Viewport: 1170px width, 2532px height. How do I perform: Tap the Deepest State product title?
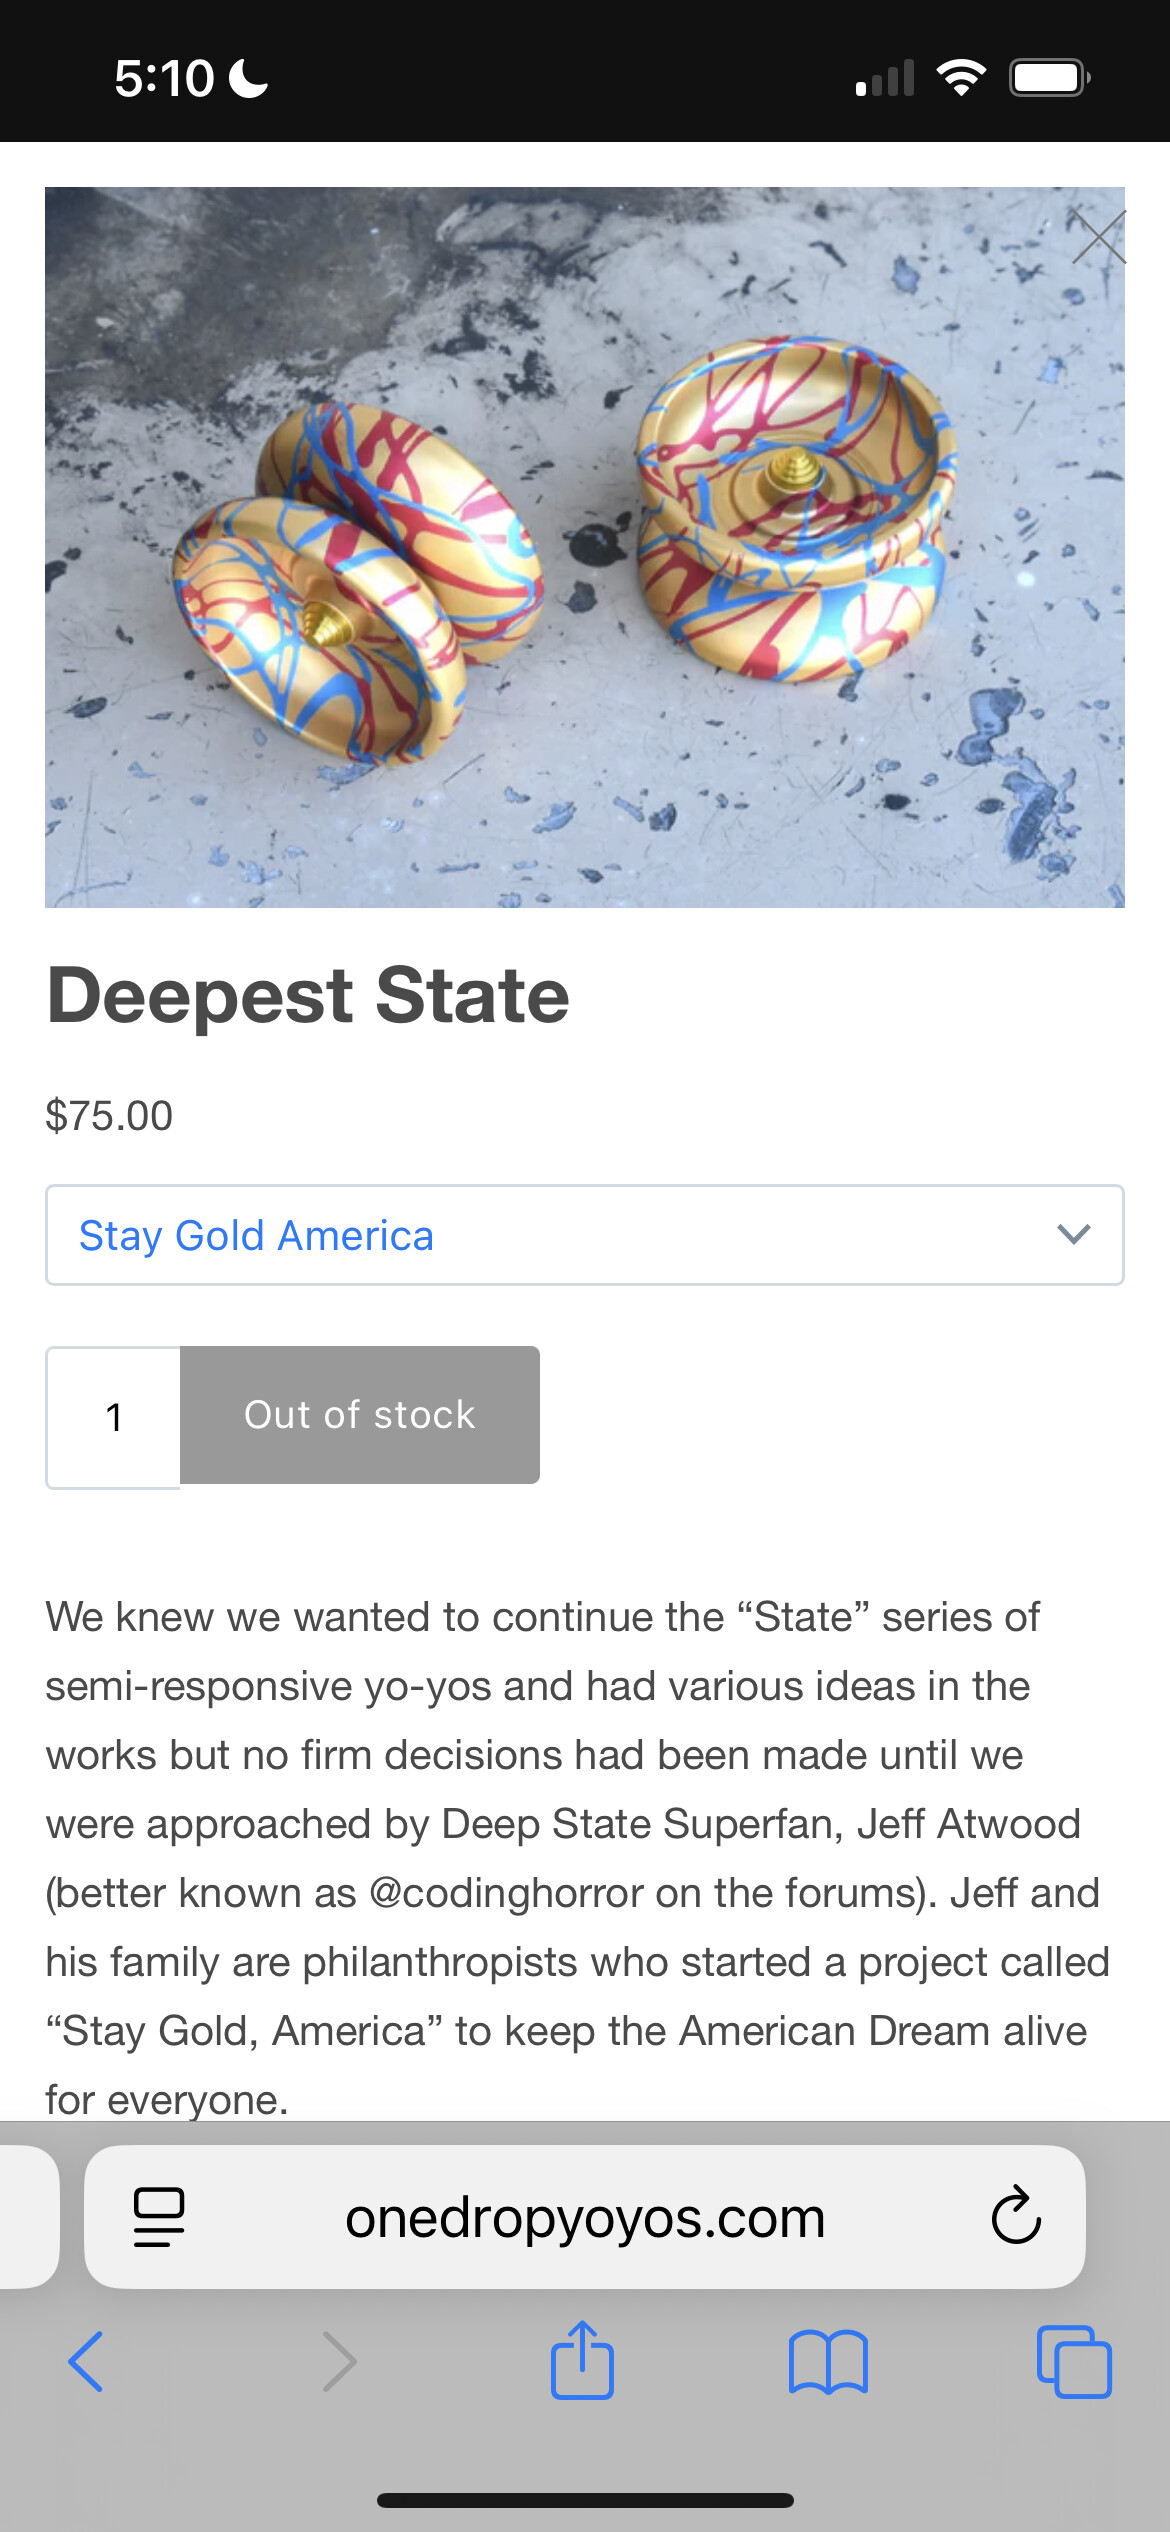[x=308, y=996]
